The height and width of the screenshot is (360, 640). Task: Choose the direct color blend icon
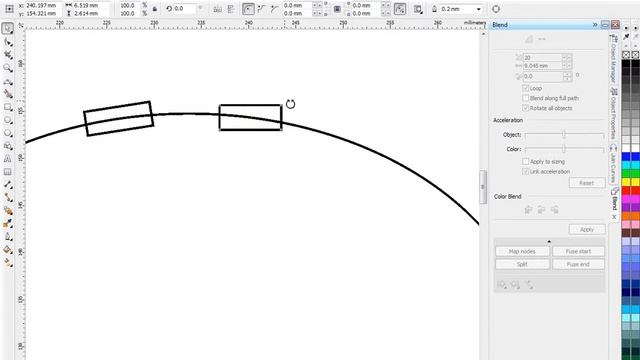click(x=528, y=210)
